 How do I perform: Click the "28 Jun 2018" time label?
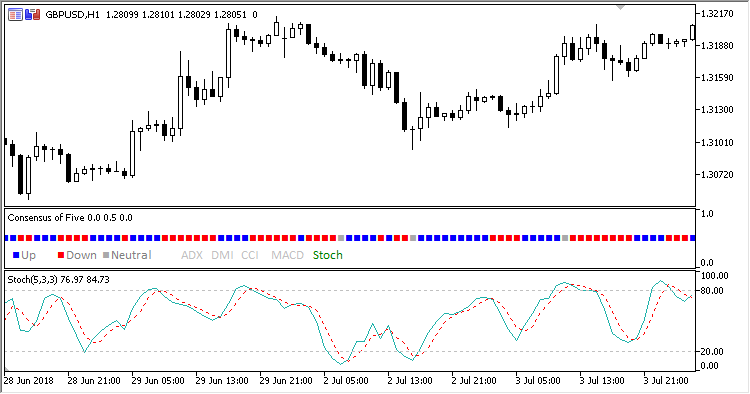(x=29, y=381)
